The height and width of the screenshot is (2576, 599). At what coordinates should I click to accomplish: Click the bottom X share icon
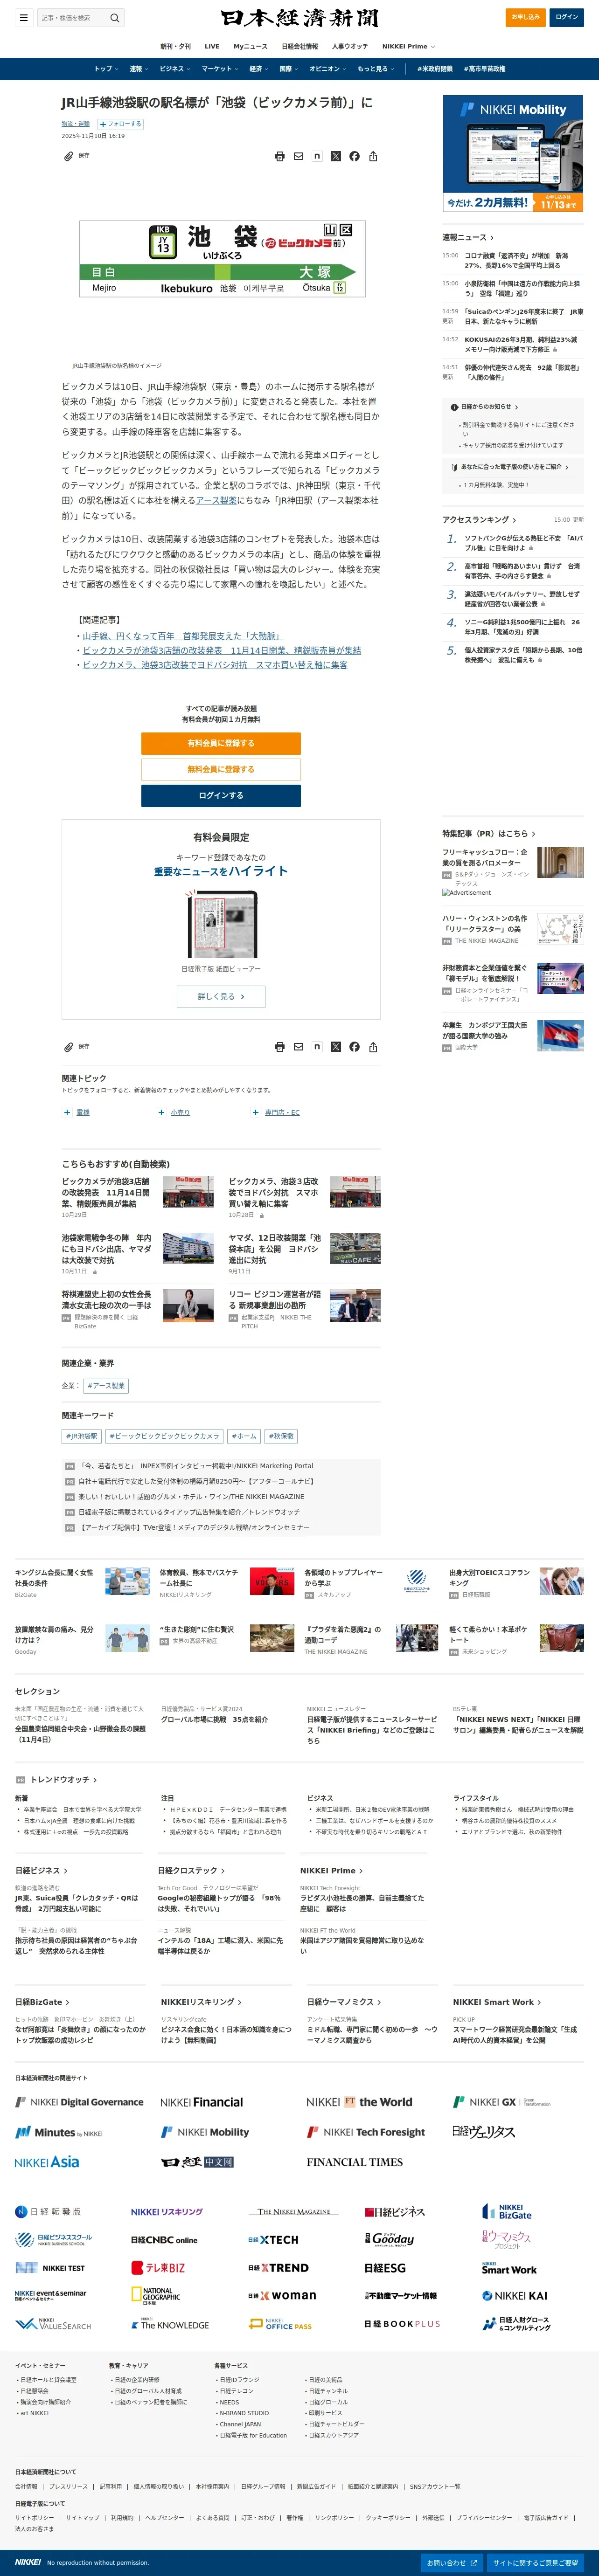point(335,1047)
